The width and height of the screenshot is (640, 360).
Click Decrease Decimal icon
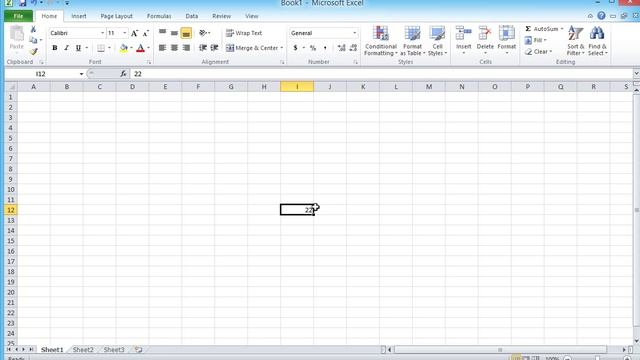click(x=353, y=48)
